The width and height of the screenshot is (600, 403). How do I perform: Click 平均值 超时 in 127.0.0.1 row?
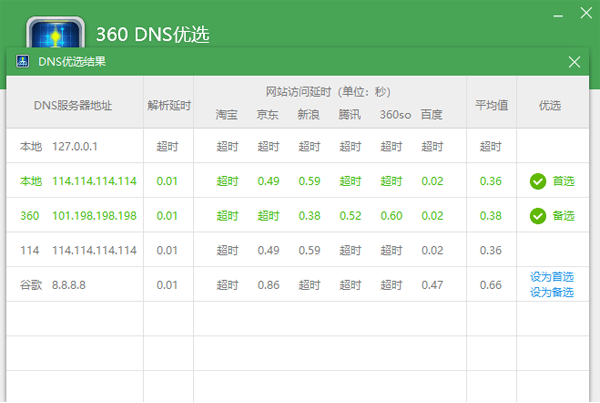[491, 146]
